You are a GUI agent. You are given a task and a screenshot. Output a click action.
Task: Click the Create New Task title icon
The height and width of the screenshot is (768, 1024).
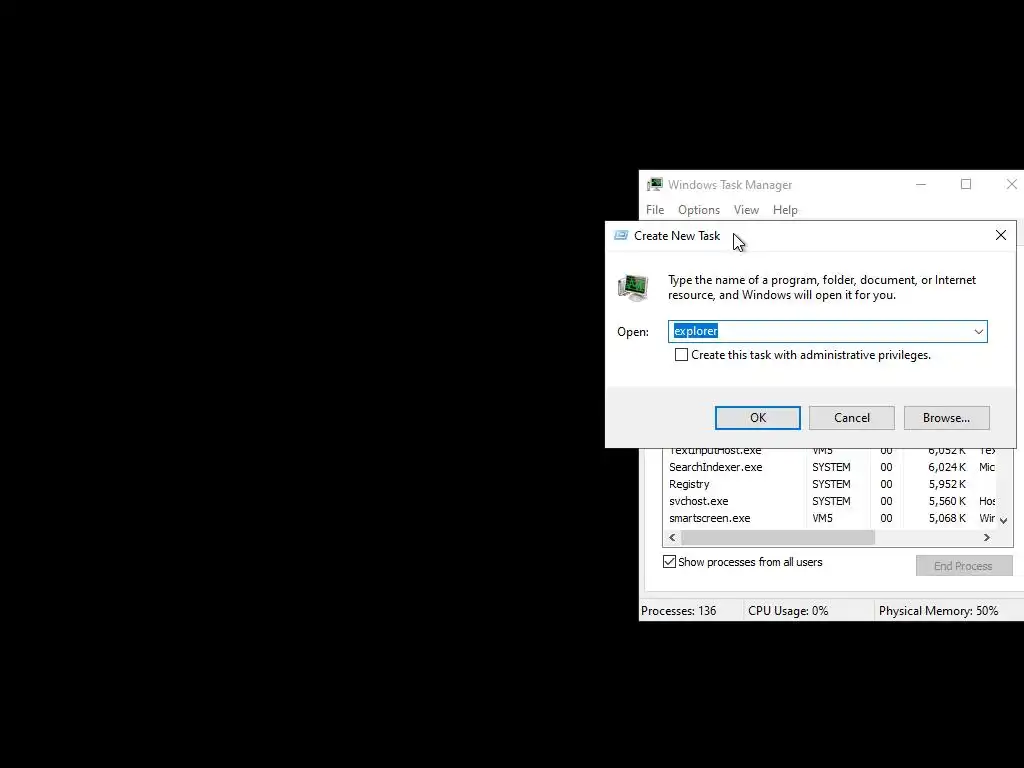(621, 235)
